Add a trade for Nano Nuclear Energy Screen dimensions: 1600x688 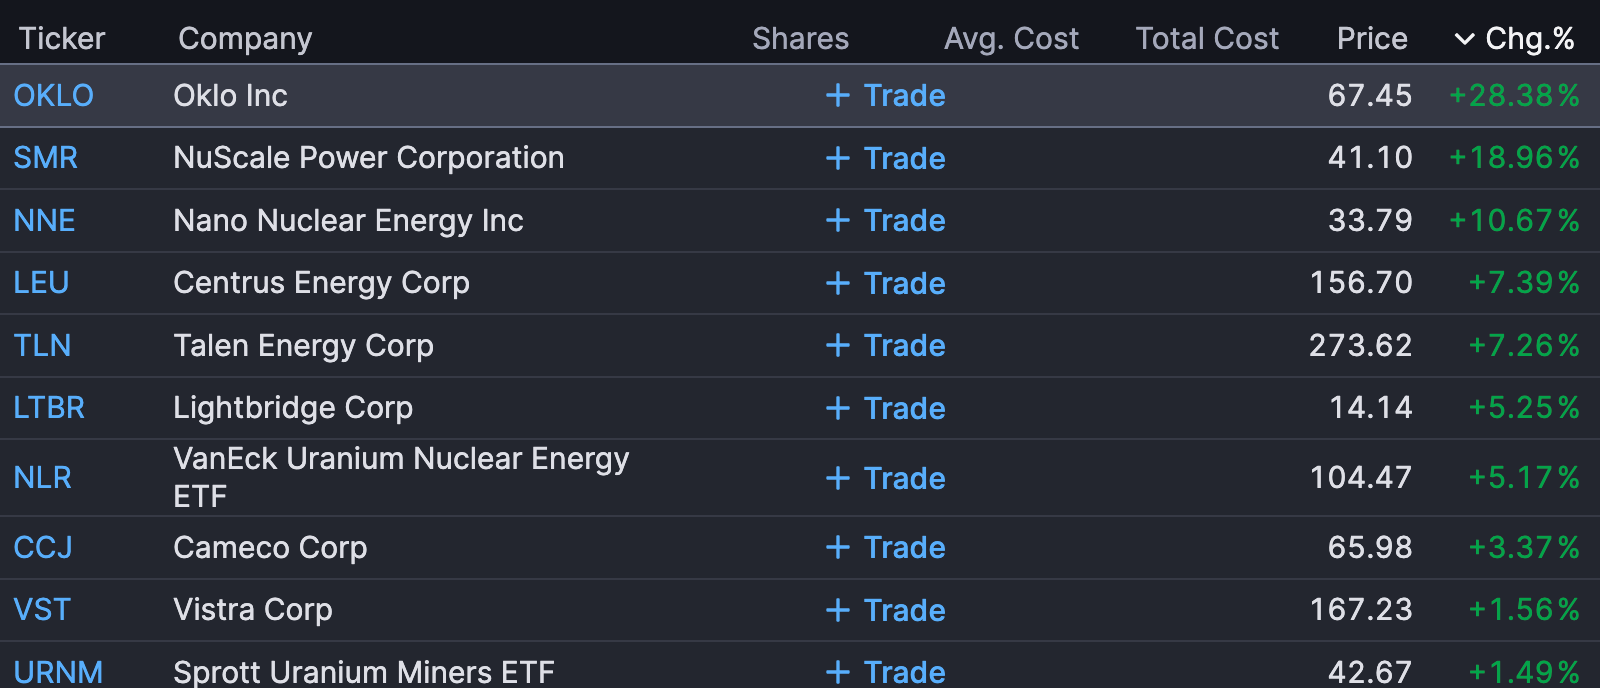886,220
